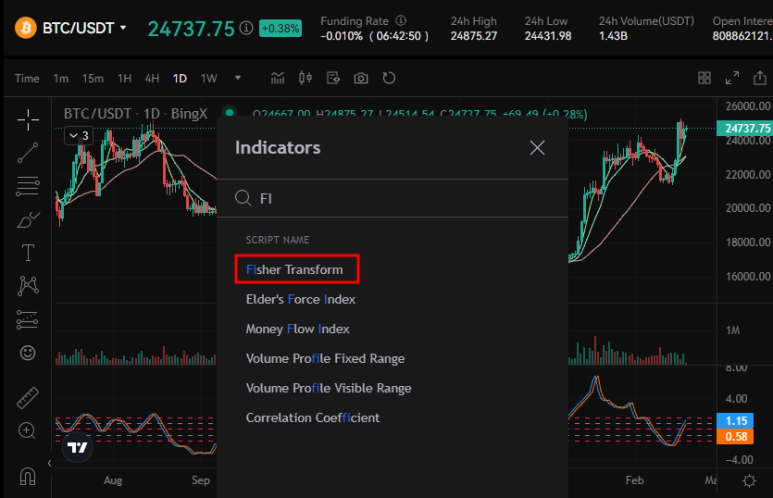Viewport: 773px width, 498px height.
Task: Select the crosshair cursor tool
Action: tap(28, 120)
